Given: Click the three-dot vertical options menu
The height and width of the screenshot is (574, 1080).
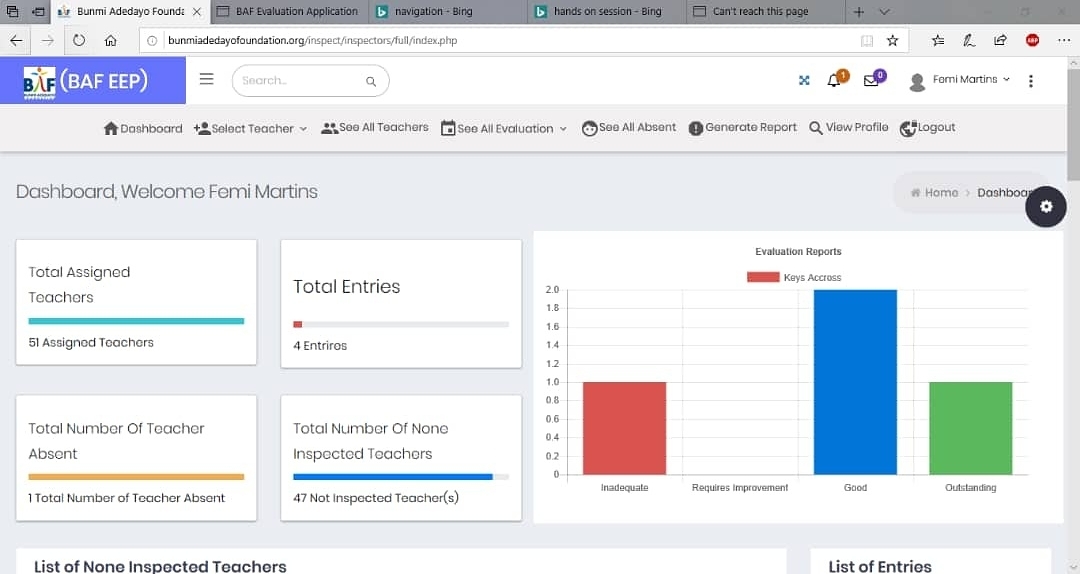Looking at the screenshot, I should coord(1031,81).
